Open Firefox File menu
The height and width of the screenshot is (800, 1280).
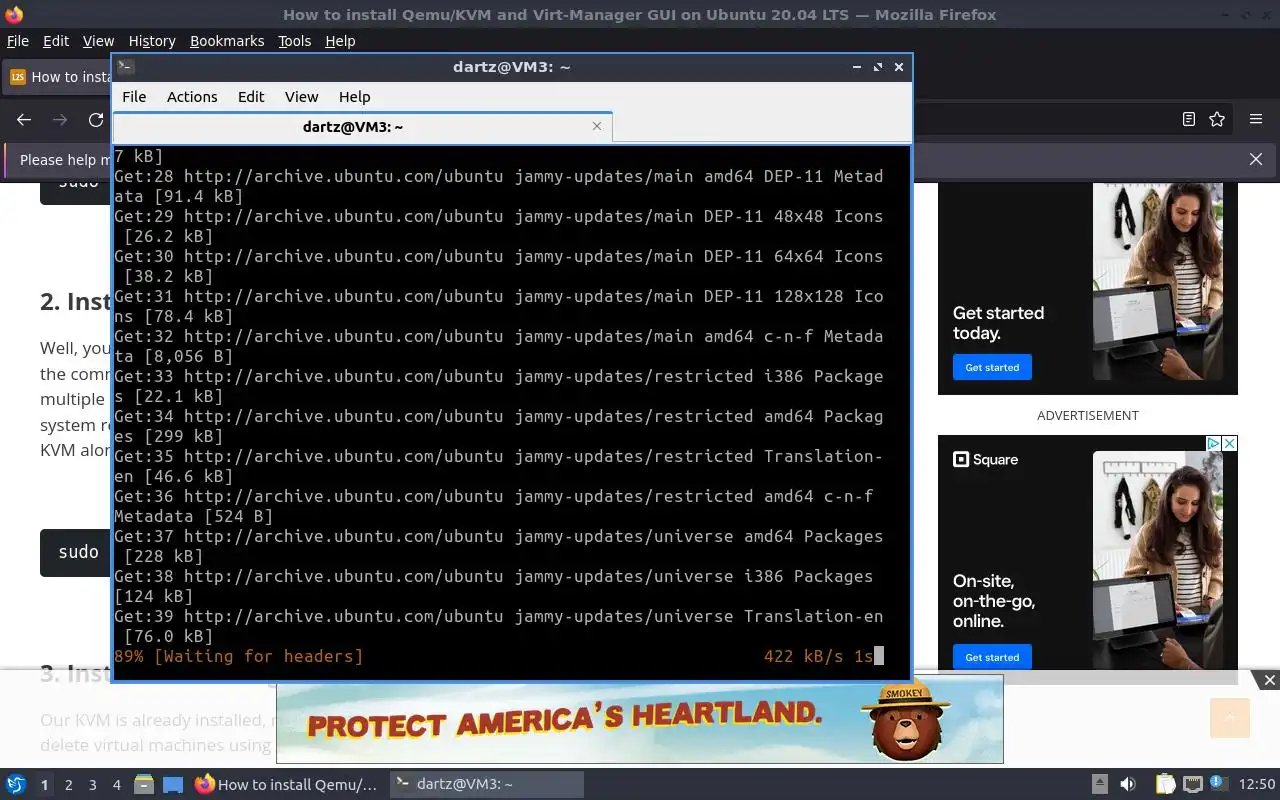(x=18, y=41)
